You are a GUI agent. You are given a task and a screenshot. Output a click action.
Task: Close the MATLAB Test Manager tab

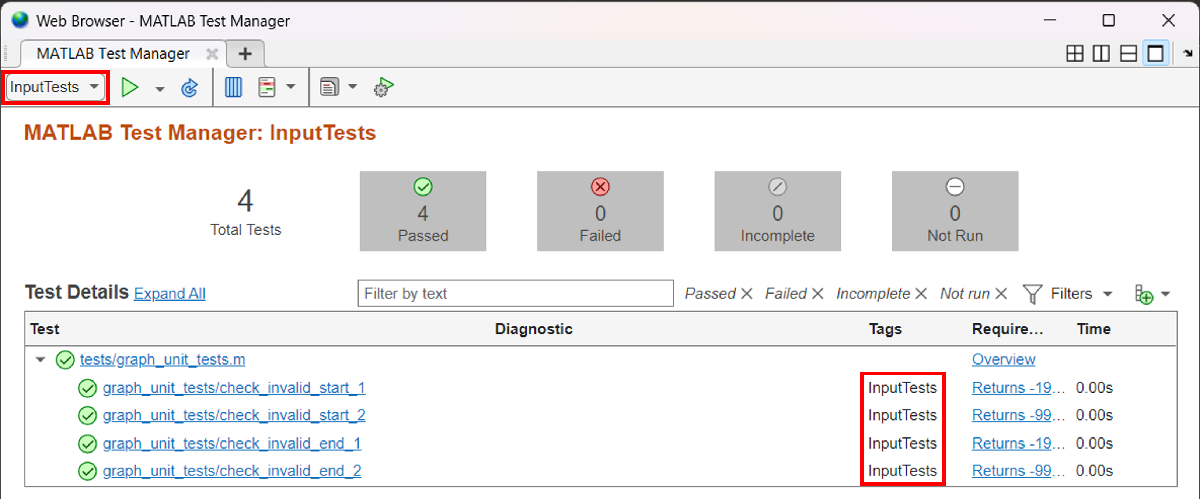tap(212, 54)
